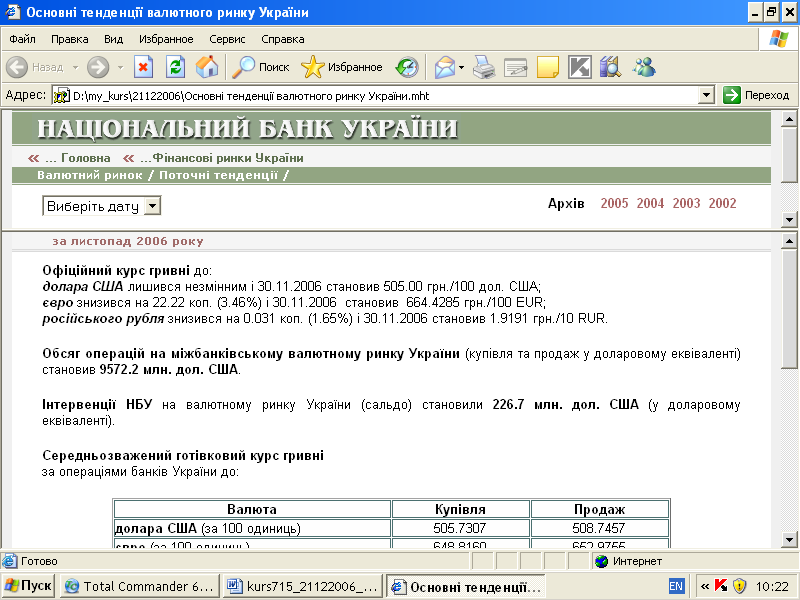
Task: Open the Search (Поиск) magnifier button
Action: pyautogui.click(x=260, y=67)
